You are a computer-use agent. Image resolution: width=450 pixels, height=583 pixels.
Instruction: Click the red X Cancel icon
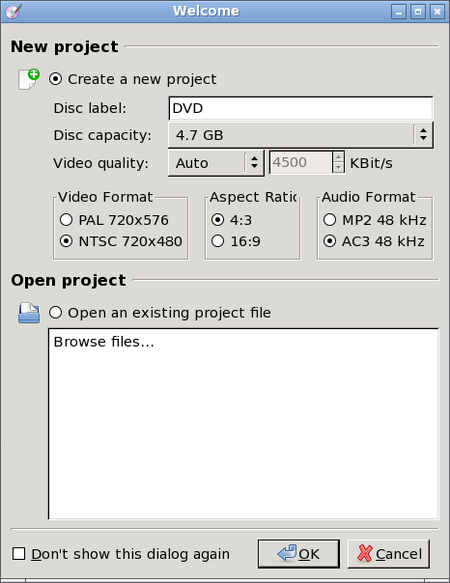click(364, 553)
